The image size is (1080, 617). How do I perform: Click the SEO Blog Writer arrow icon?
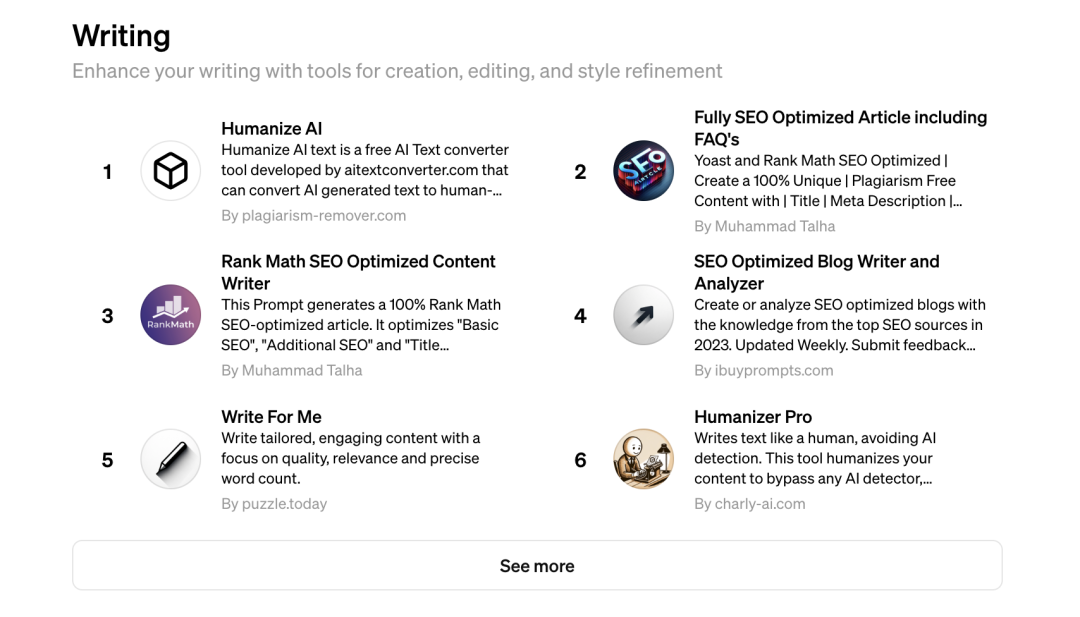click(x=643, y=315)
